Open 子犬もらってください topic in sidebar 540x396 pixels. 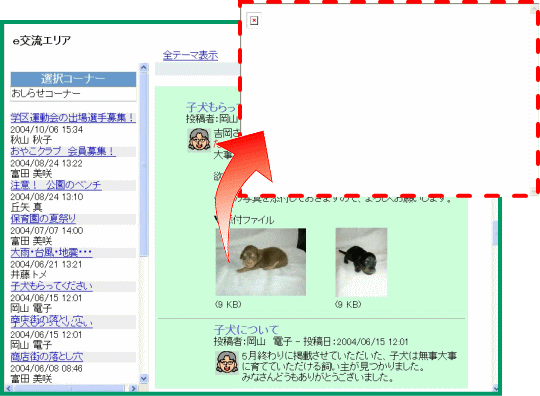pos(51,286)
